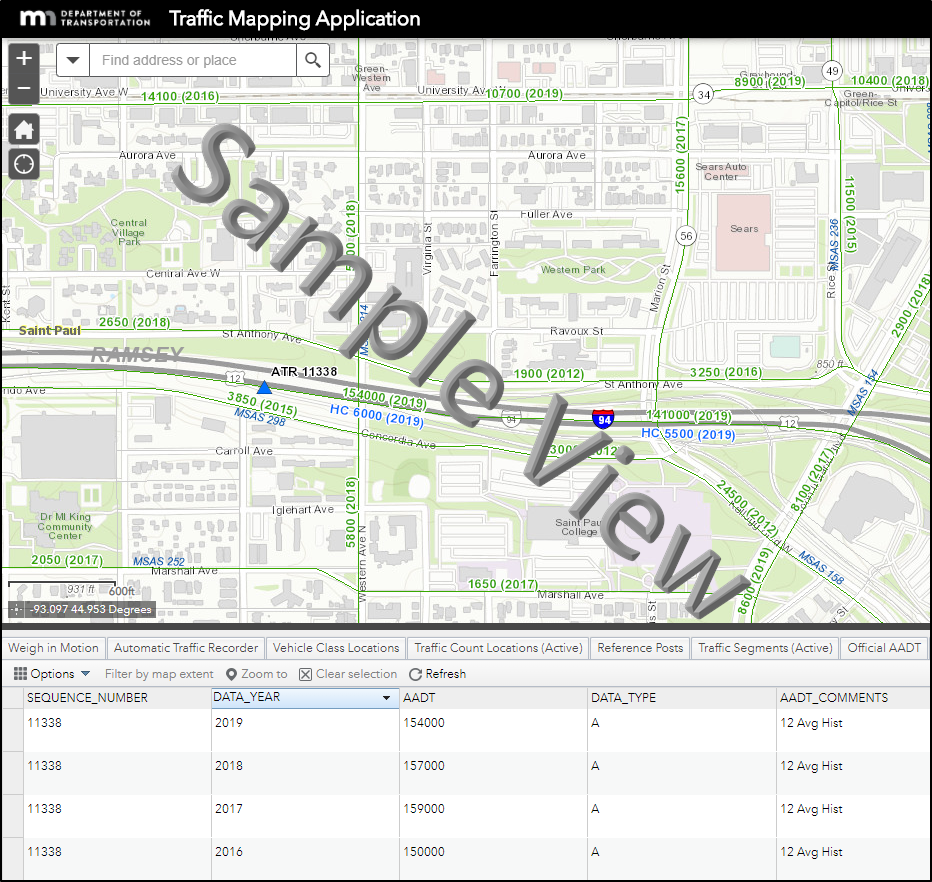Click the zoom in plus icon
This screenshot has height=882, width=932.
pos(22,58)
